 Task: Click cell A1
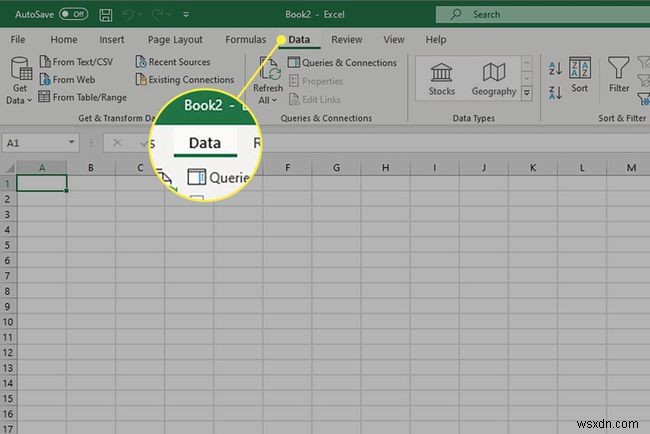pos(41,183)
